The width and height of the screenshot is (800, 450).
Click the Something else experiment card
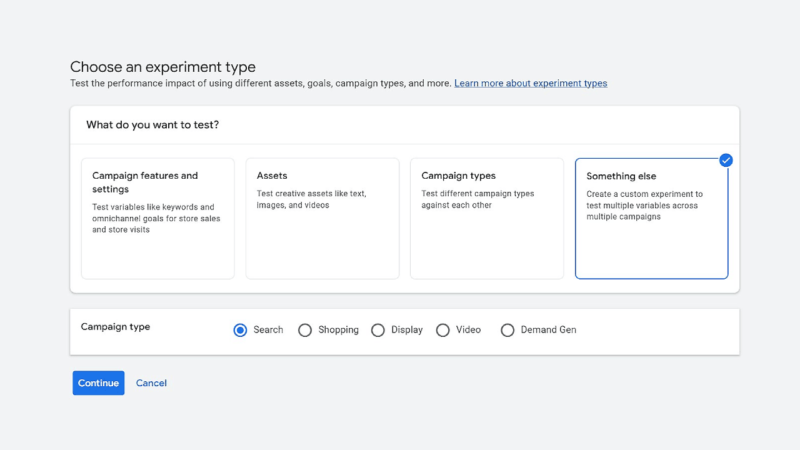point(652,218)
